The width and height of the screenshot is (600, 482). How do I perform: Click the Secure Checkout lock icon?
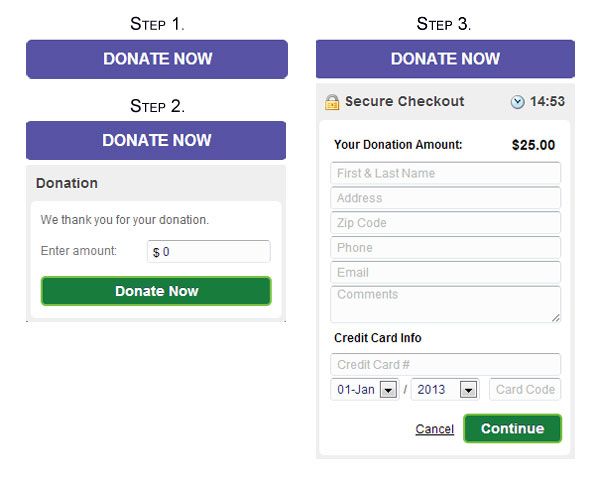(x=332, y=102)
